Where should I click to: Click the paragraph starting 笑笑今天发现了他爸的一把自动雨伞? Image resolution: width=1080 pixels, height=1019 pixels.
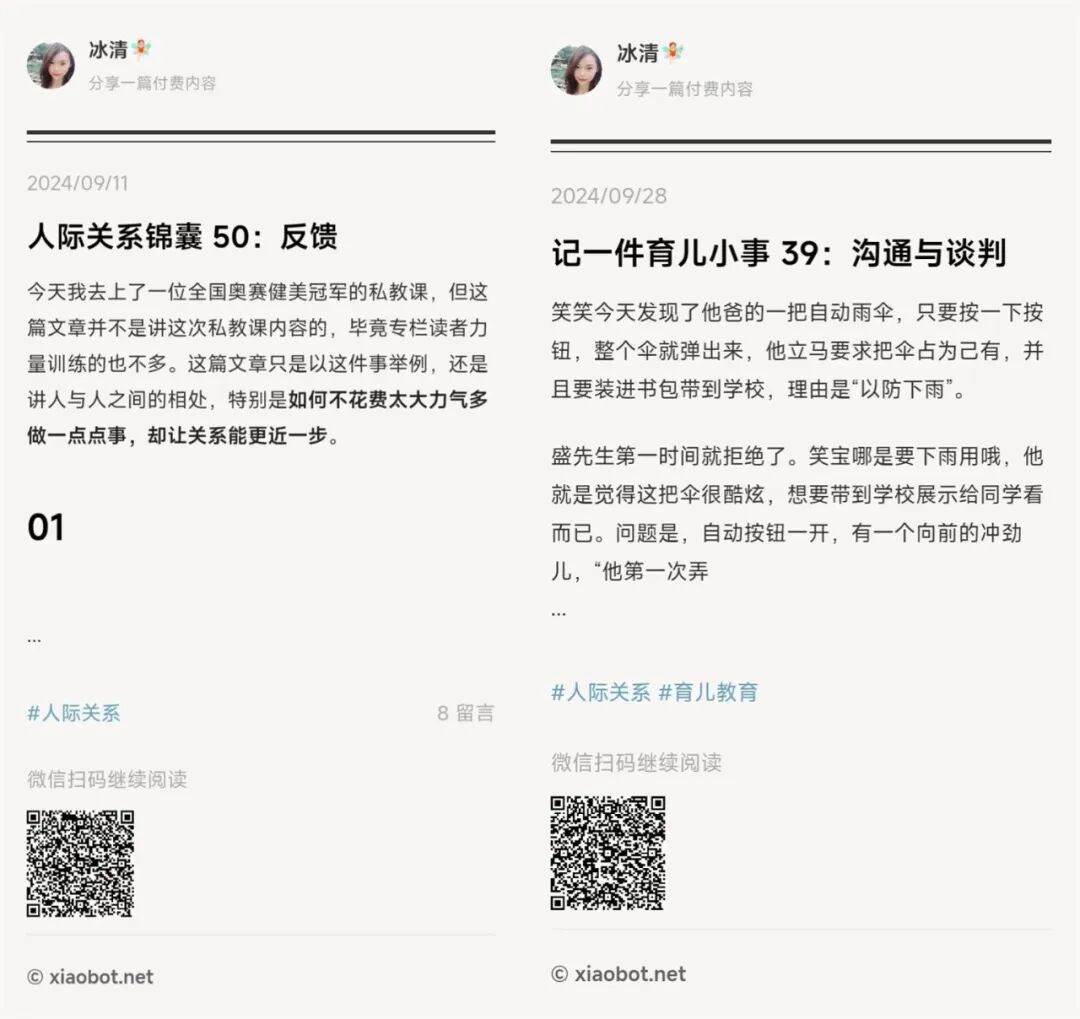(798, 351)
